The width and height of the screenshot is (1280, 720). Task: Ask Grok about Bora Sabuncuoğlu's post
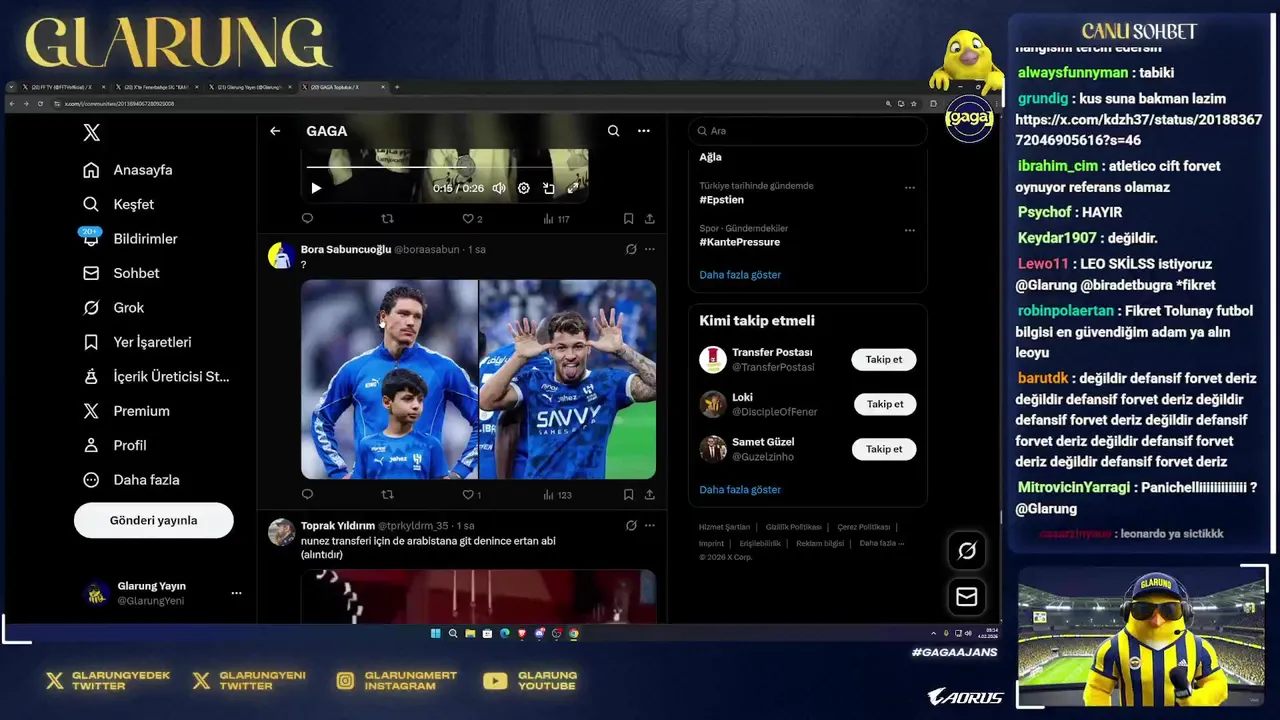point(631,249)
